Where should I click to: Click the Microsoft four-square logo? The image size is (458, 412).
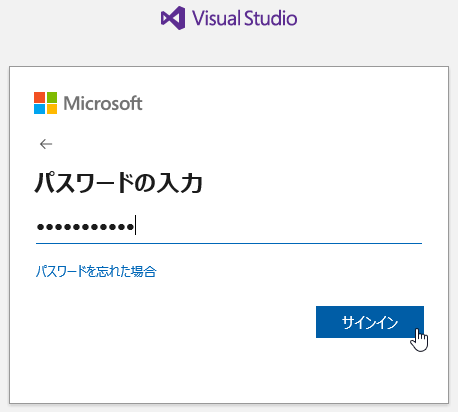tap(45, 103)
